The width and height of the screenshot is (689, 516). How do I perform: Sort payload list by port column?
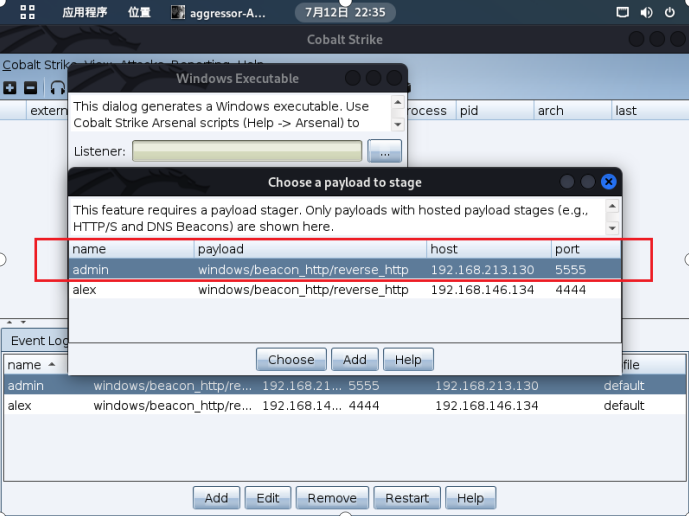pos(586,249)
